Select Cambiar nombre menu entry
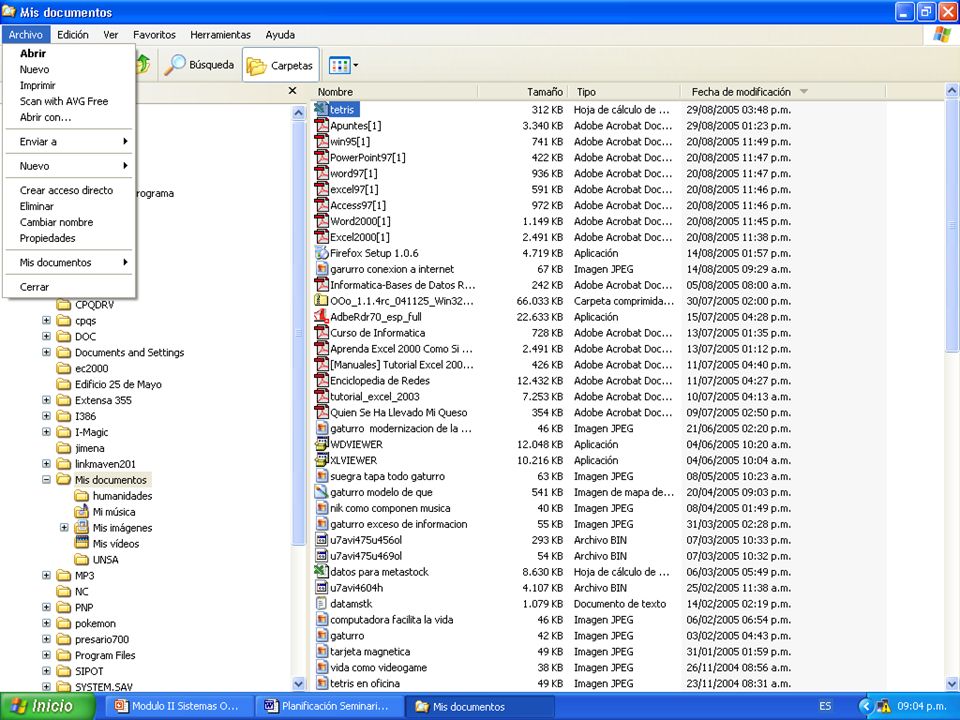The width and height of the screenshot is (960, 720). pyautogui.click(x=69, y=222)
